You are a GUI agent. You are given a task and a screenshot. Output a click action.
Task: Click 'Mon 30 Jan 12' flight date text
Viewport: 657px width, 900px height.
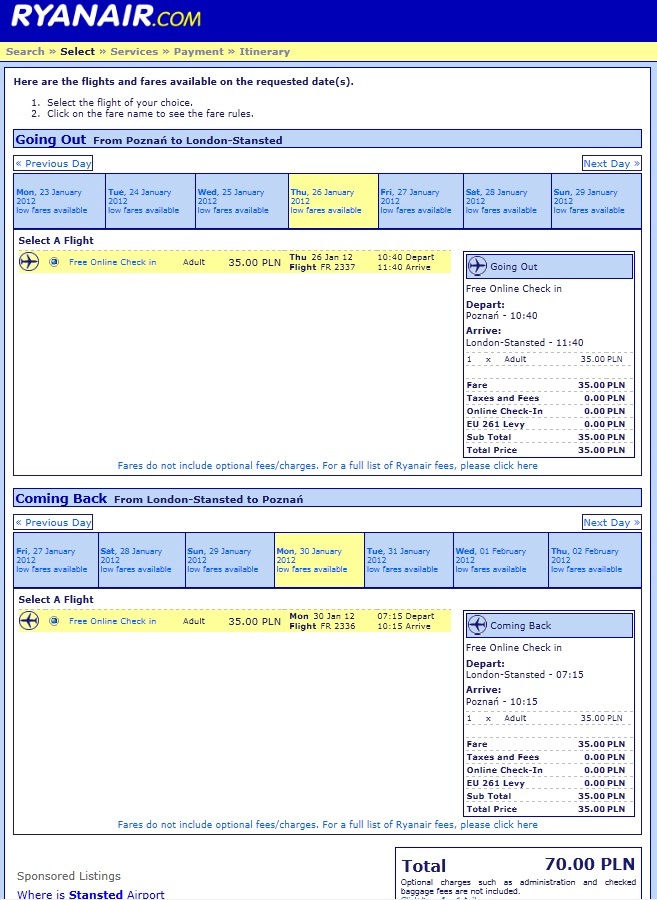point(322,615)
